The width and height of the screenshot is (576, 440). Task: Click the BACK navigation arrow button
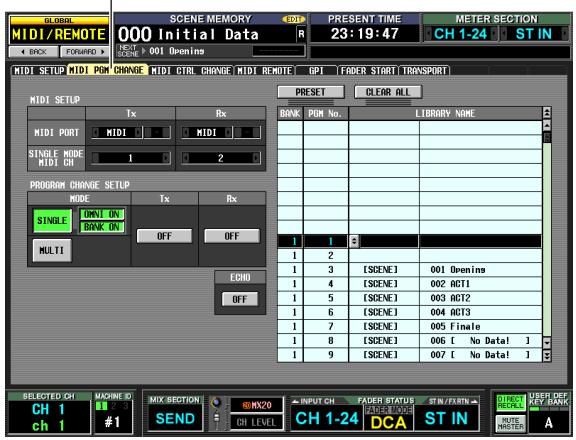(33, 52)
